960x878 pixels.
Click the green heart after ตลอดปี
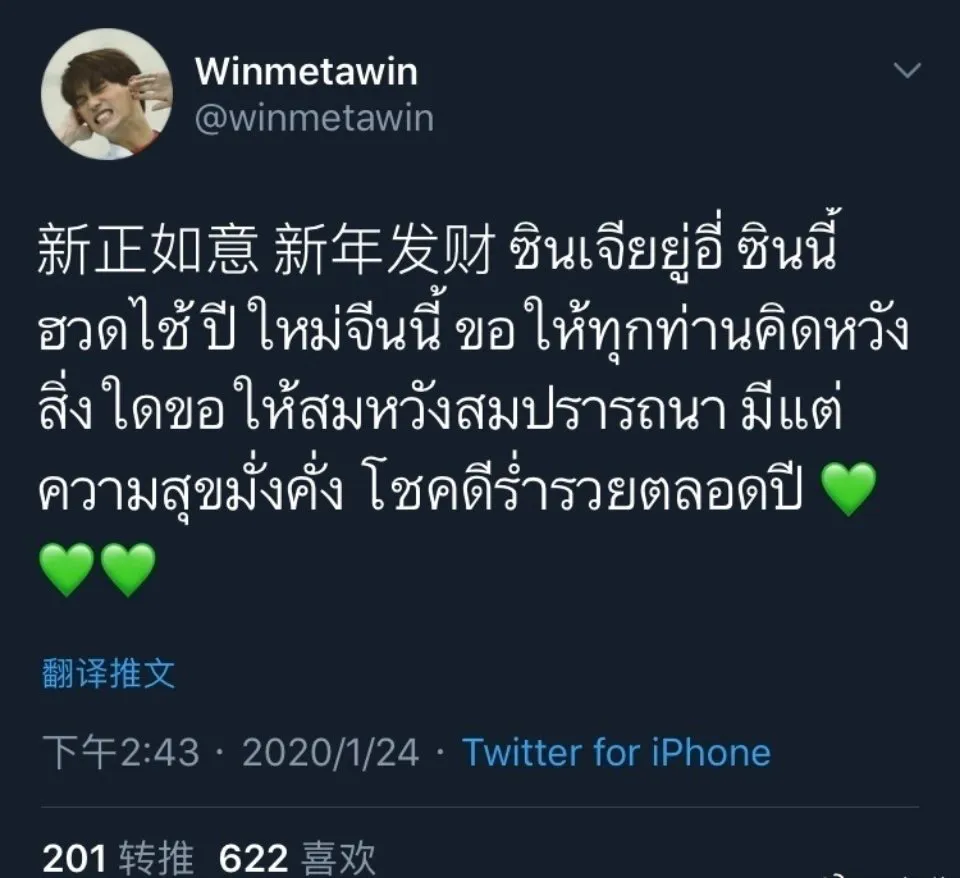848,489
